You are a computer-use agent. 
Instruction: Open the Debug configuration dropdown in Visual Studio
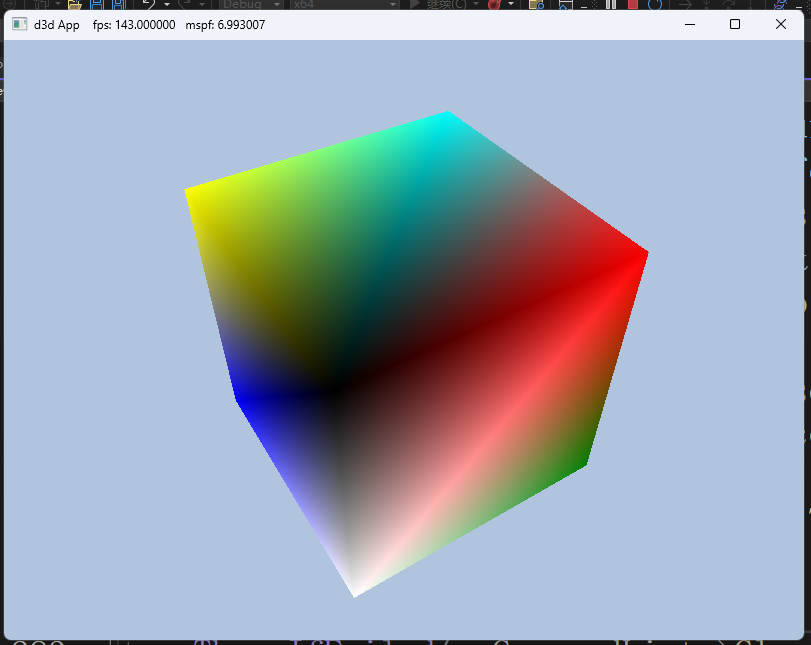point(251,5)
